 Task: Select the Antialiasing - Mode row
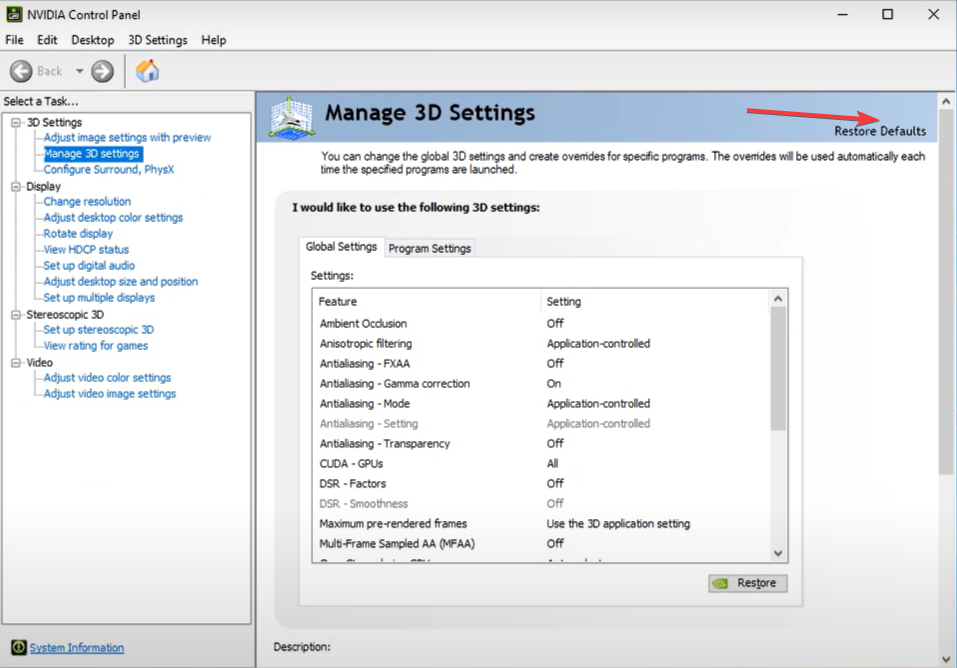542,404
